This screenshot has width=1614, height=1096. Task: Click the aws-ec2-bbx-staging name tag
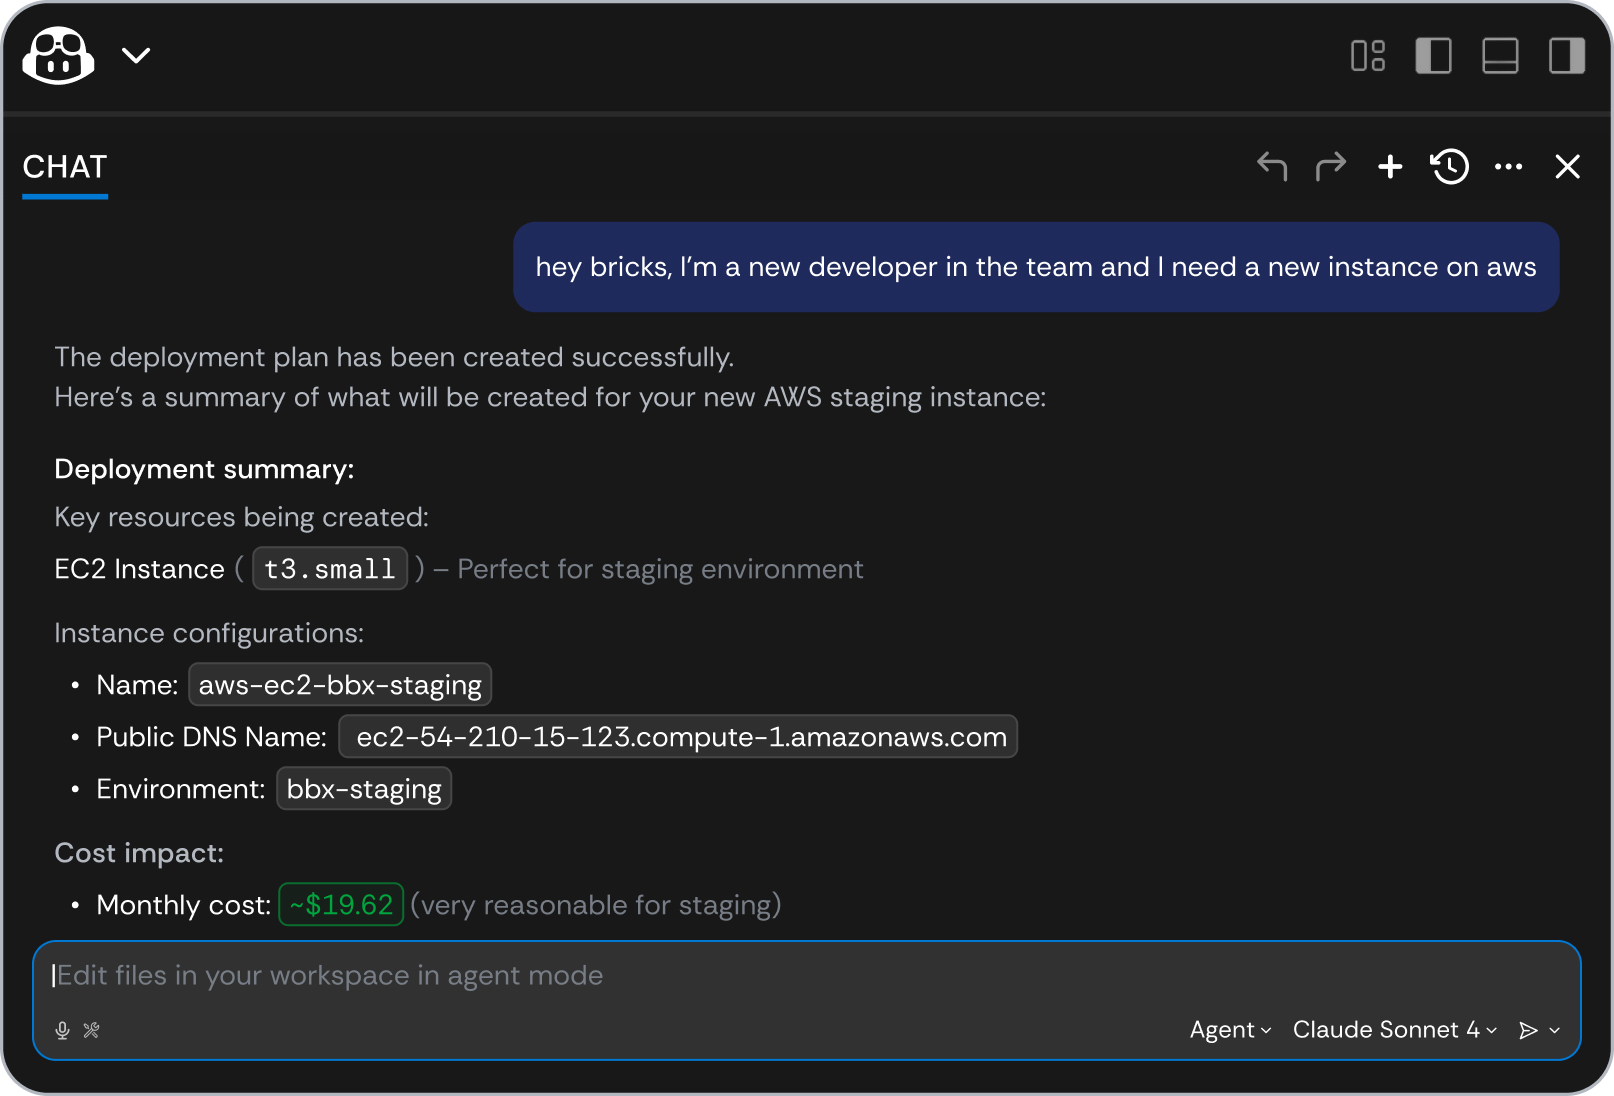(x=340, y=685)
